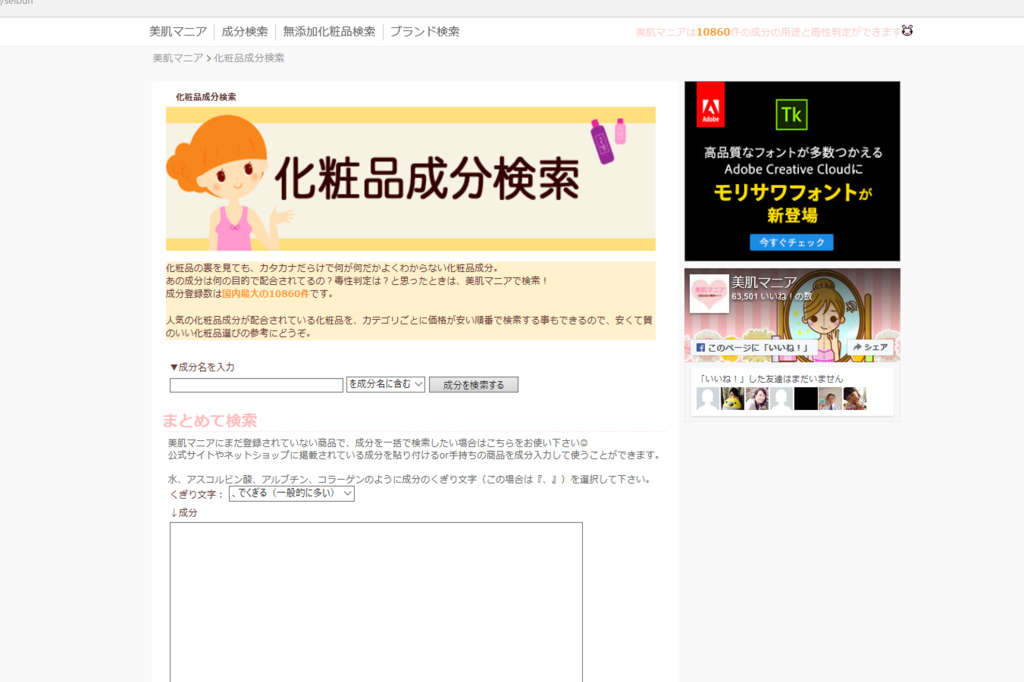This screenshot has width=1024, height=682.
Task: Click the Adobe logo in the ad
Action: click(711, 104)
